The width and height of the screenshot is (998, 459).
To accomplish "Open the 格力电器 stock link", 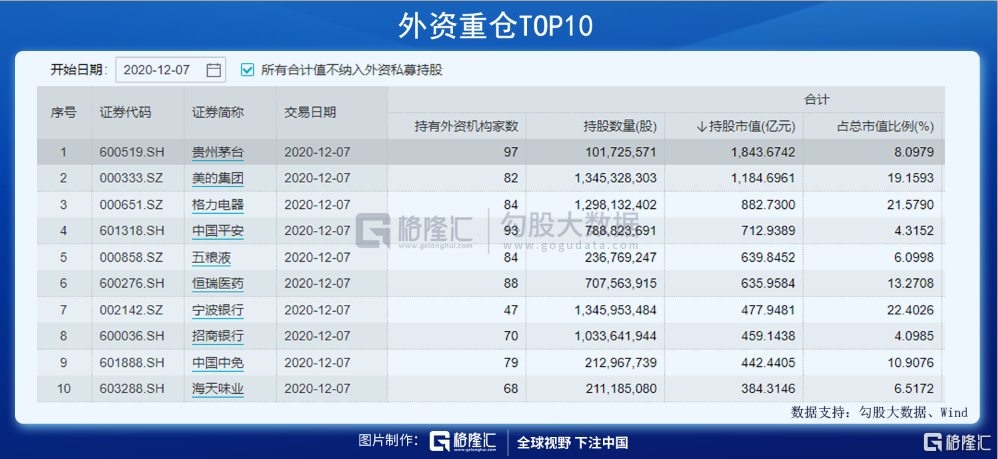I will click(x=218, y=205).
